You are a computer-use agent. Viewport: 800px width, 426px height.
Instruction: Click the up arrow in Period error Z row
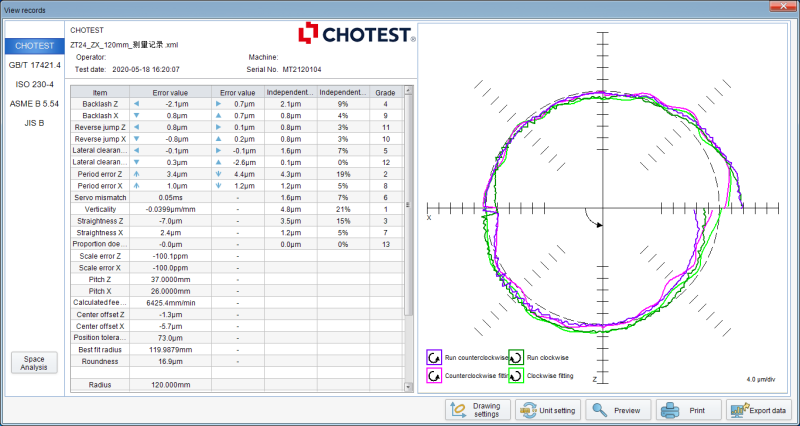pos(137,173)
